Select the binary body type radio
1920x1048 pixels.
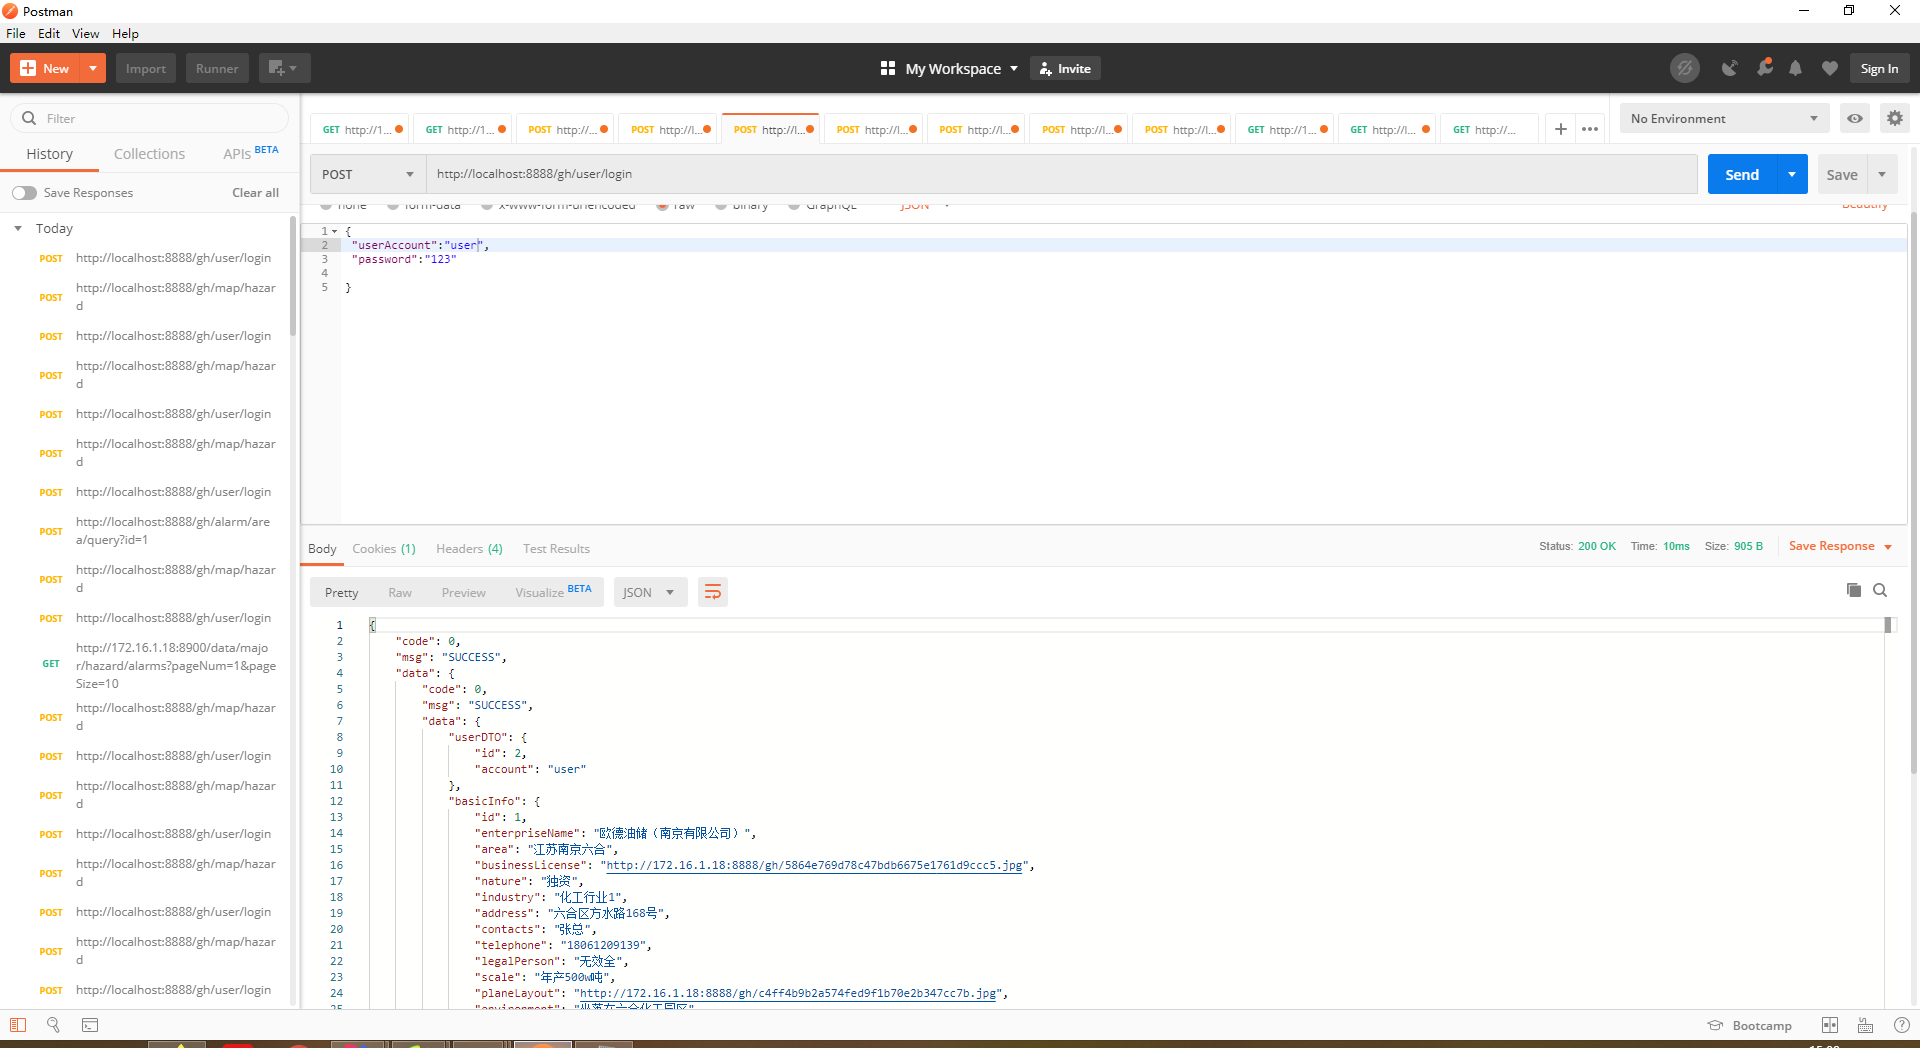pyautogui.click(x=721, y=206)
